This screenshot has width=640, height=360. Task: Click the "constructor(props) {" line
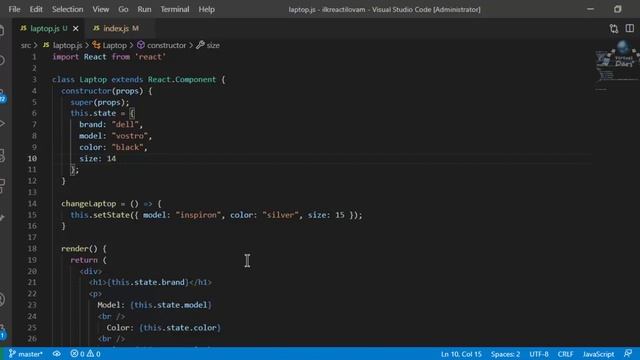point(107,91)
